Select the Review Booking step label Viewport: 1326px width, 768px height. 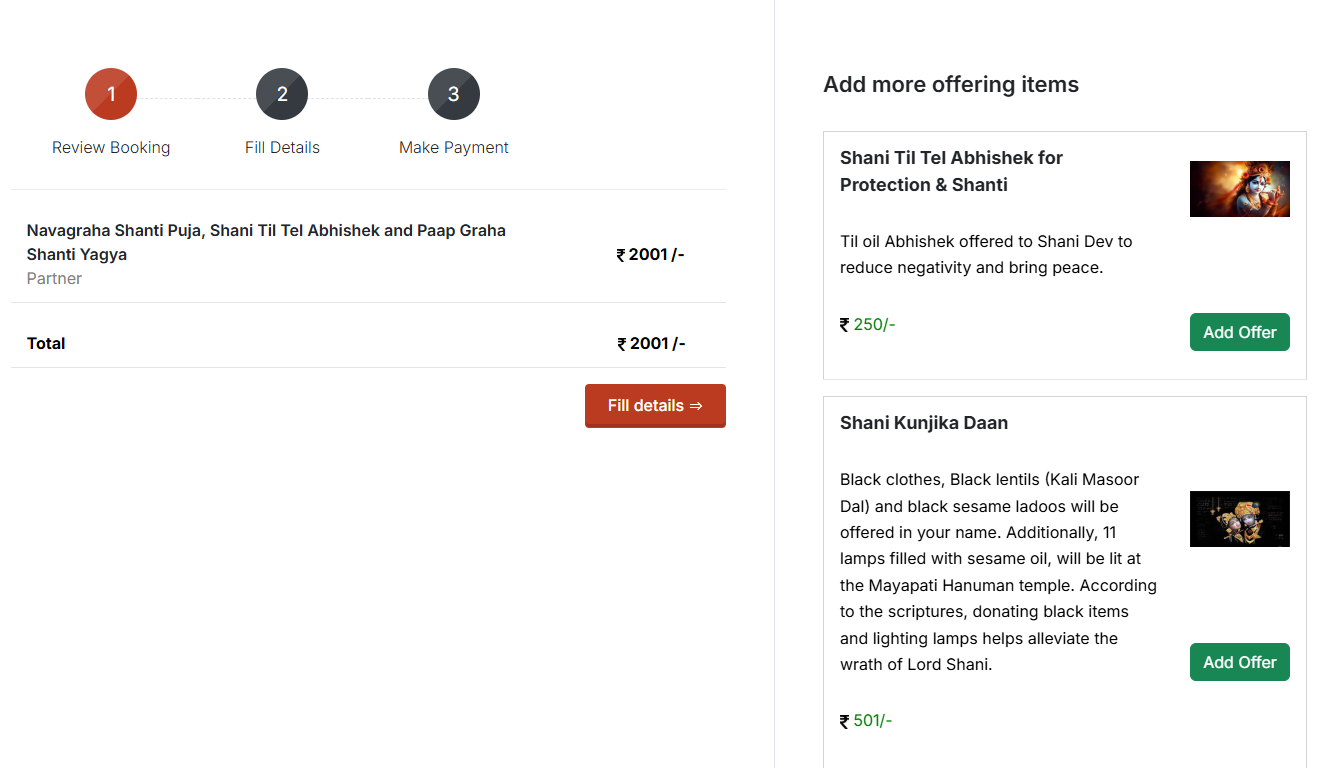(x=111, y=147)
